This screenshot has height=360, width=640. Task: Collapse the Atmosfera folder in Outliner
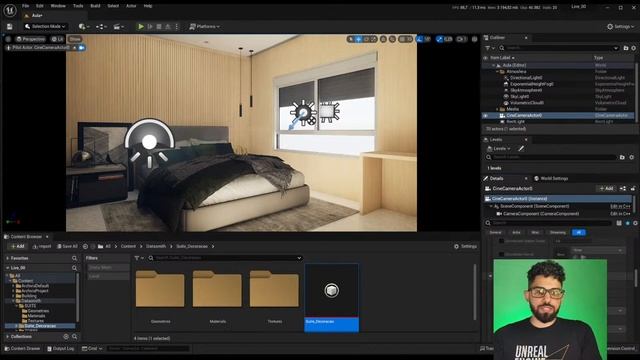498,71
